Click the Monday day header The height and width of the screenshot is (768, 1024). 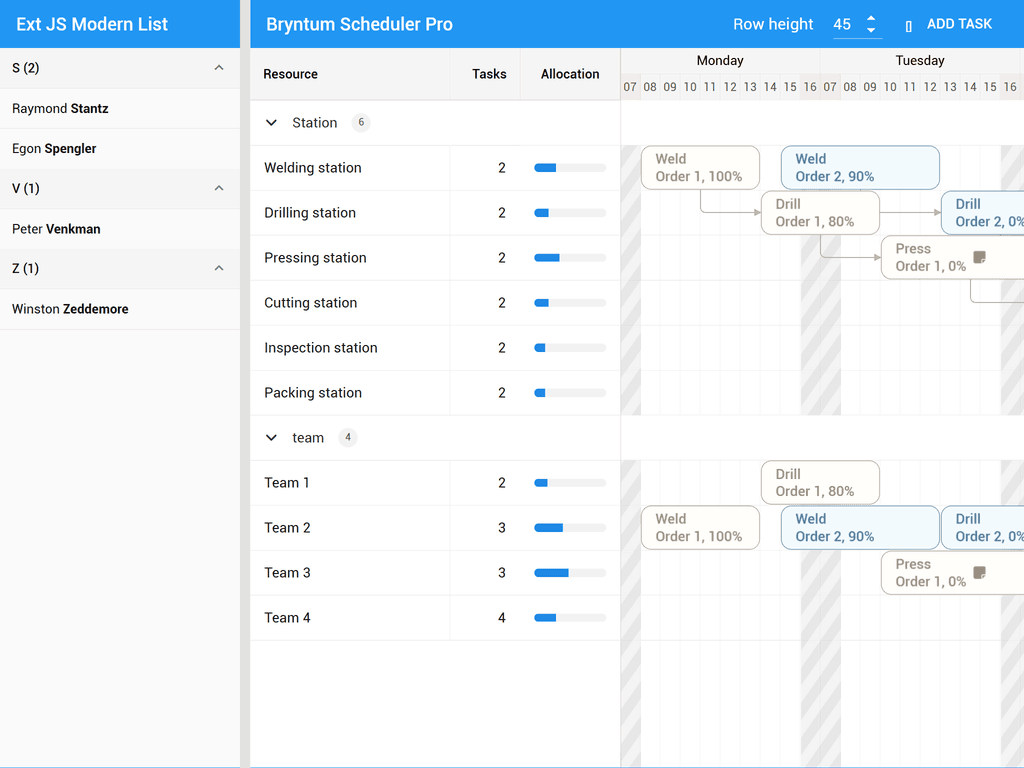coord(720,61)
